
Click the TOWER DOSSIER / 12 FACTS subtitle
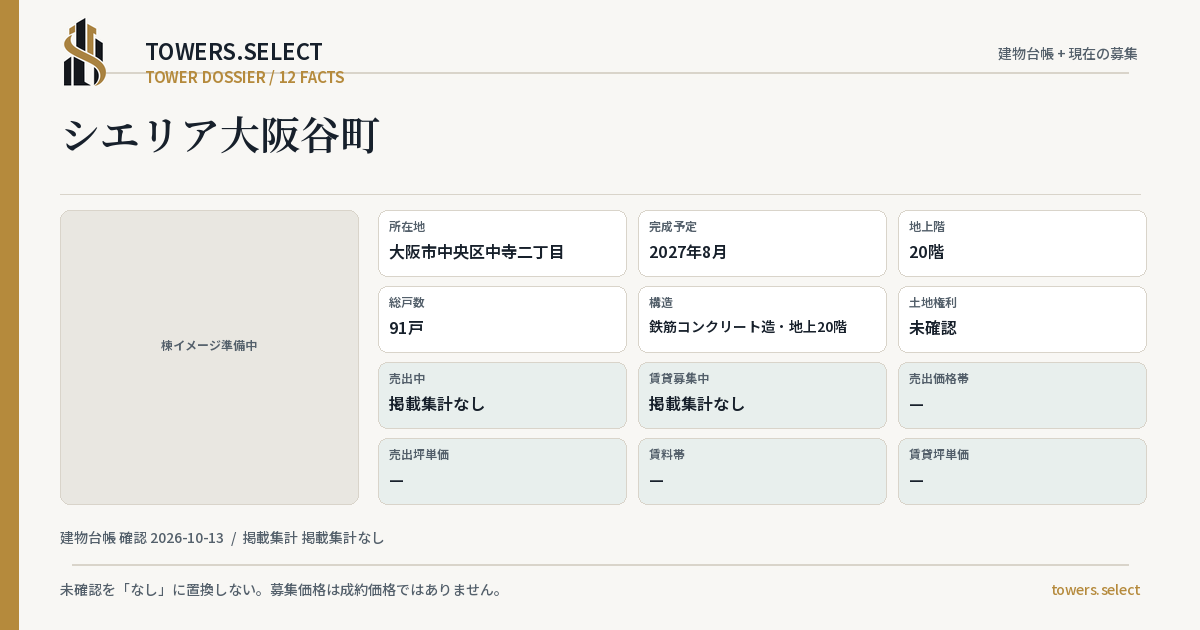245,77
